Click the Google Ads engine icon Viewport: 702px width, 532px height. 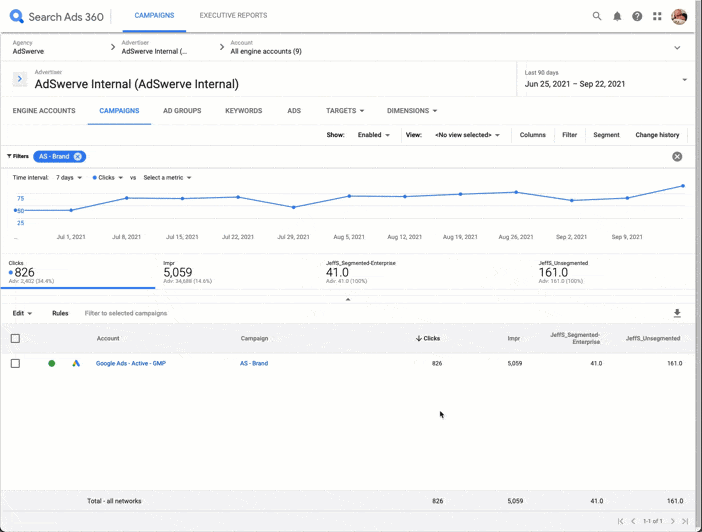[x=76, y=363]
